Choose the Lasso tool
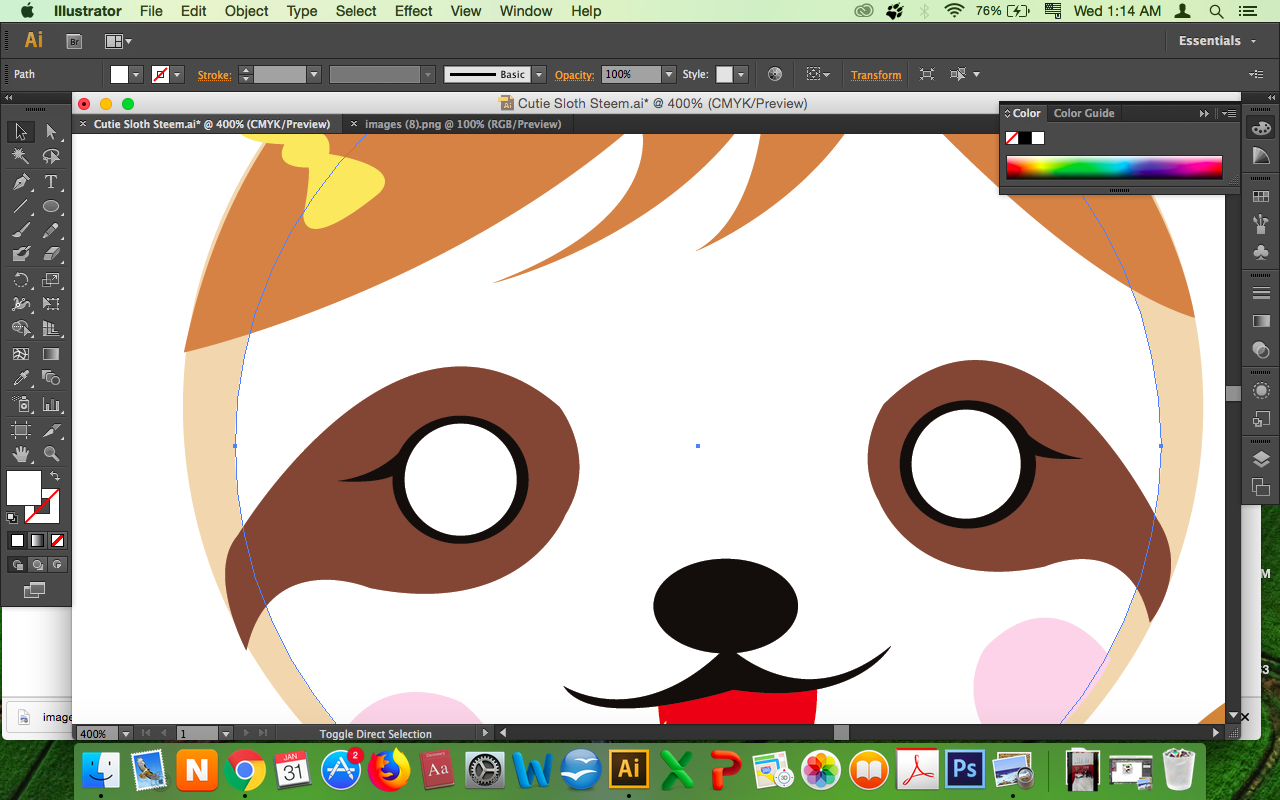The width and height of the screenshot is (1280, 800). 51,157
